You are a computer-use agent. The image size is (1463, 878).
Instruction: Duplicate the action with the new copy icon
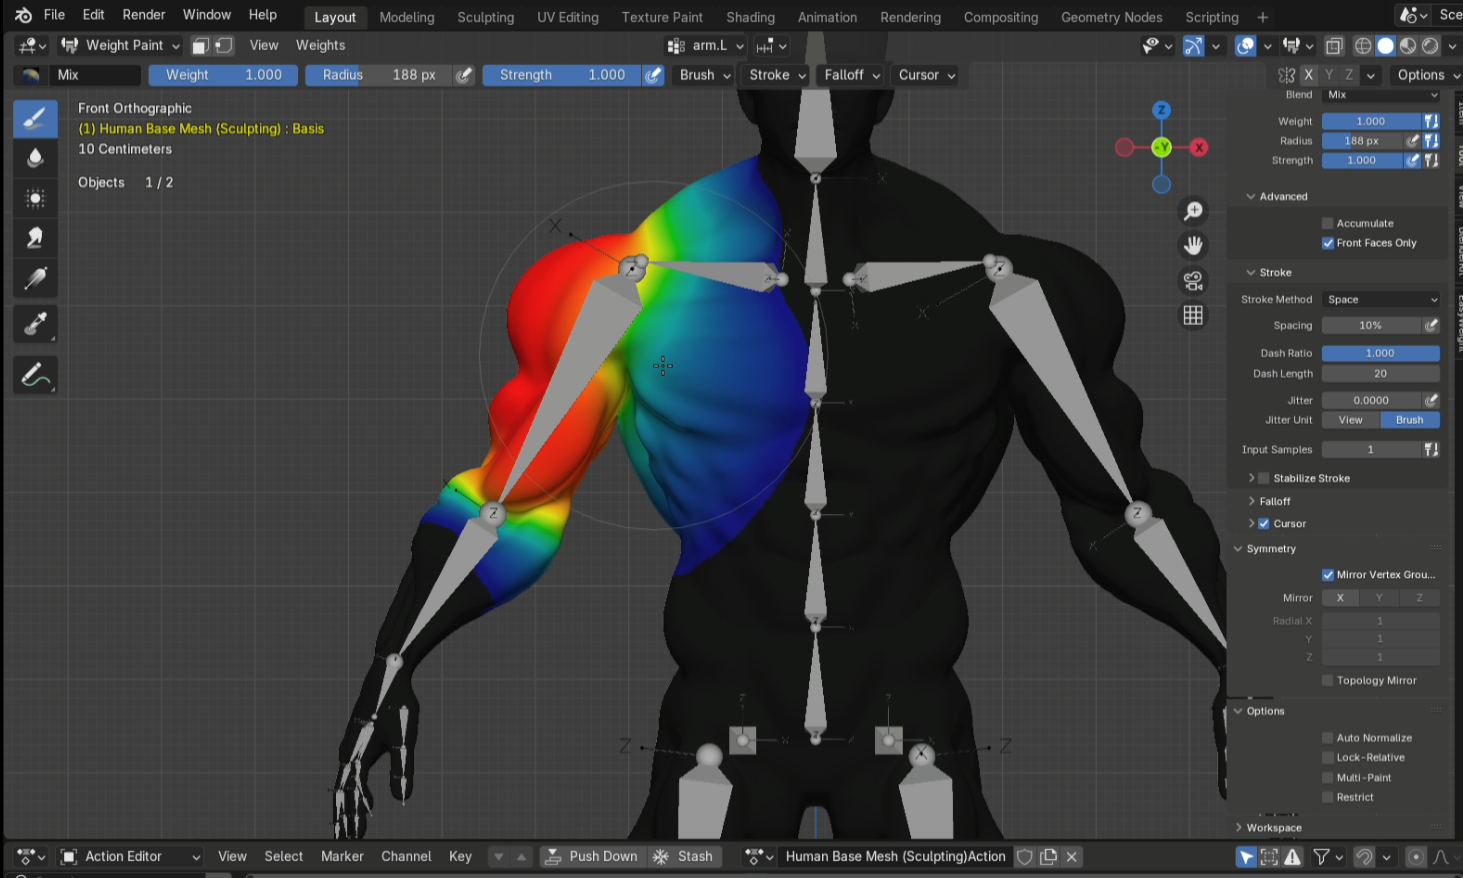[x=1048, y=857]
